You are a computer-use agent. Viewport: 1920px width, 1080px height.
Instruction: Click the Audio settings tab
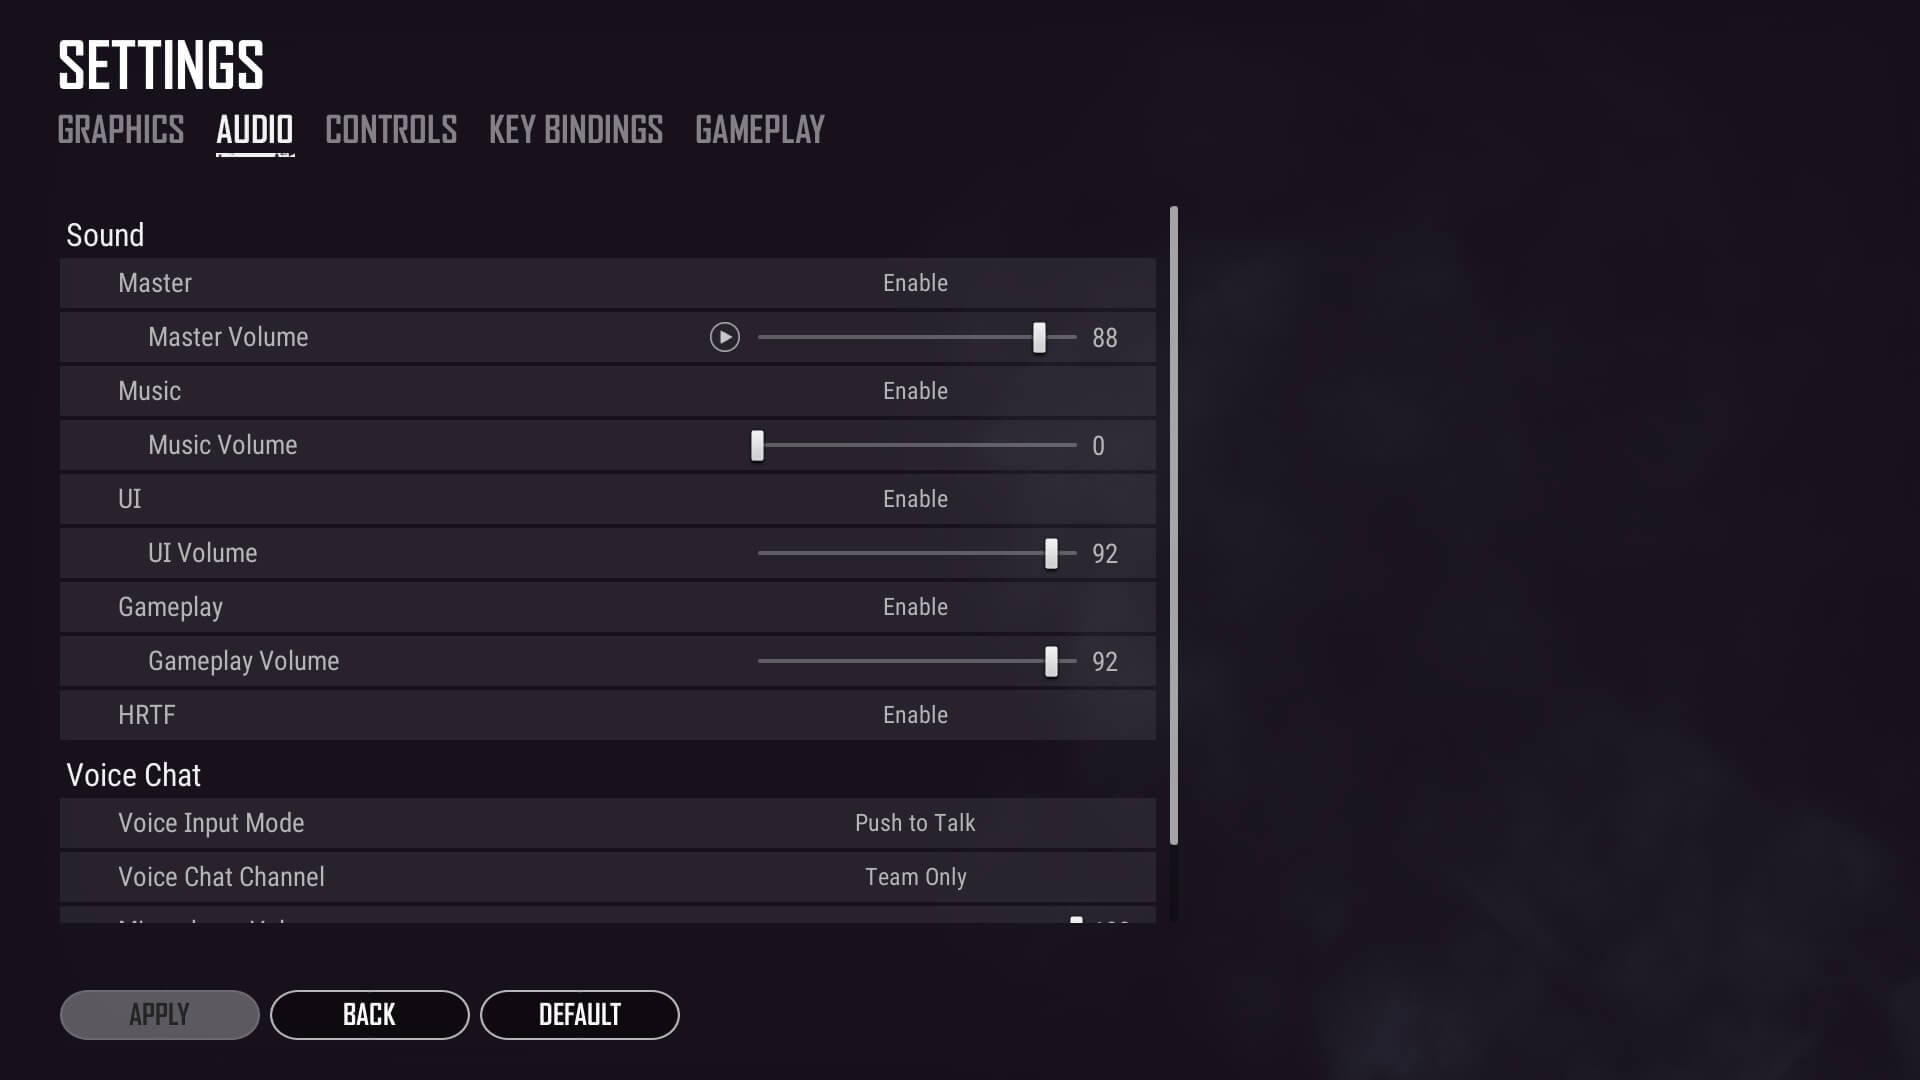(x=255, y=129)
